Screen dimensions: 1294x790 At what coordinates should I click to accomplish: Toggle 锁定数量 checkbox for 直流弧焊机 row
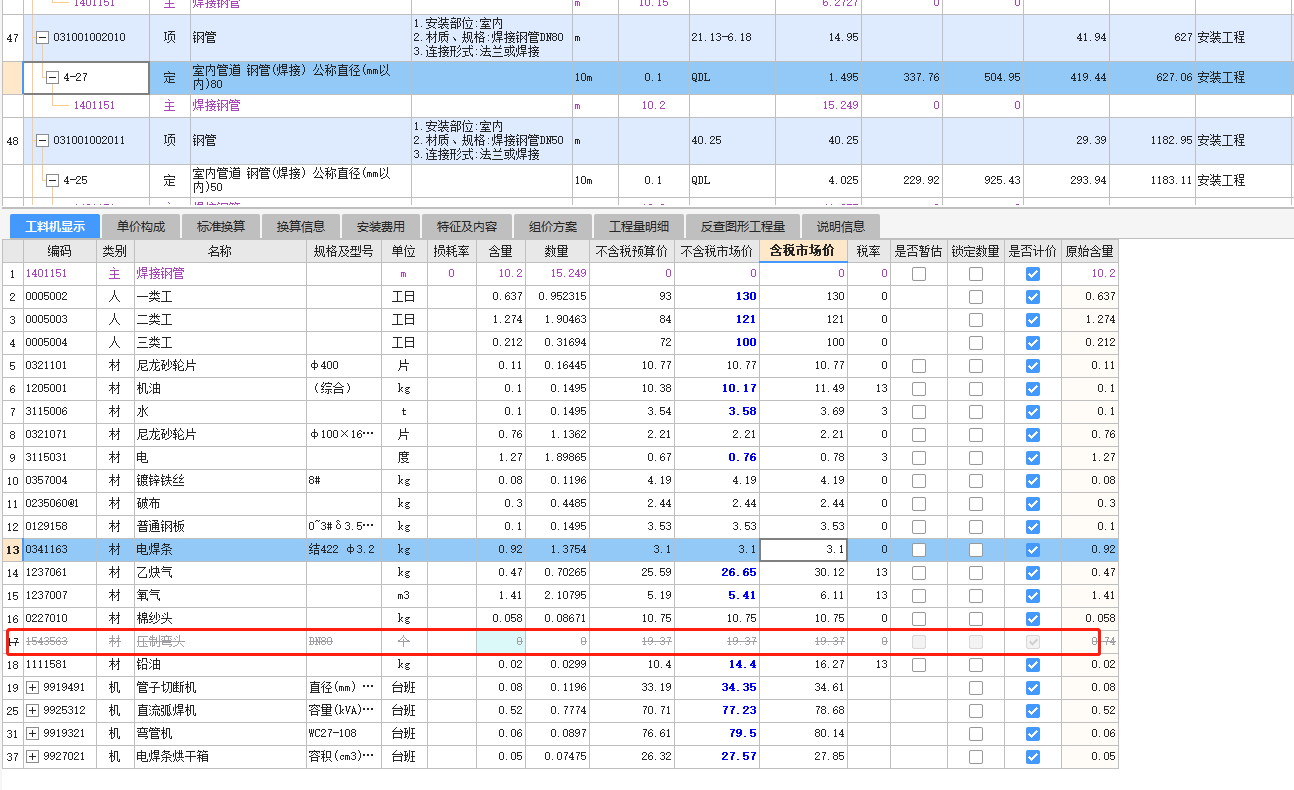click(x=975, y=710)
